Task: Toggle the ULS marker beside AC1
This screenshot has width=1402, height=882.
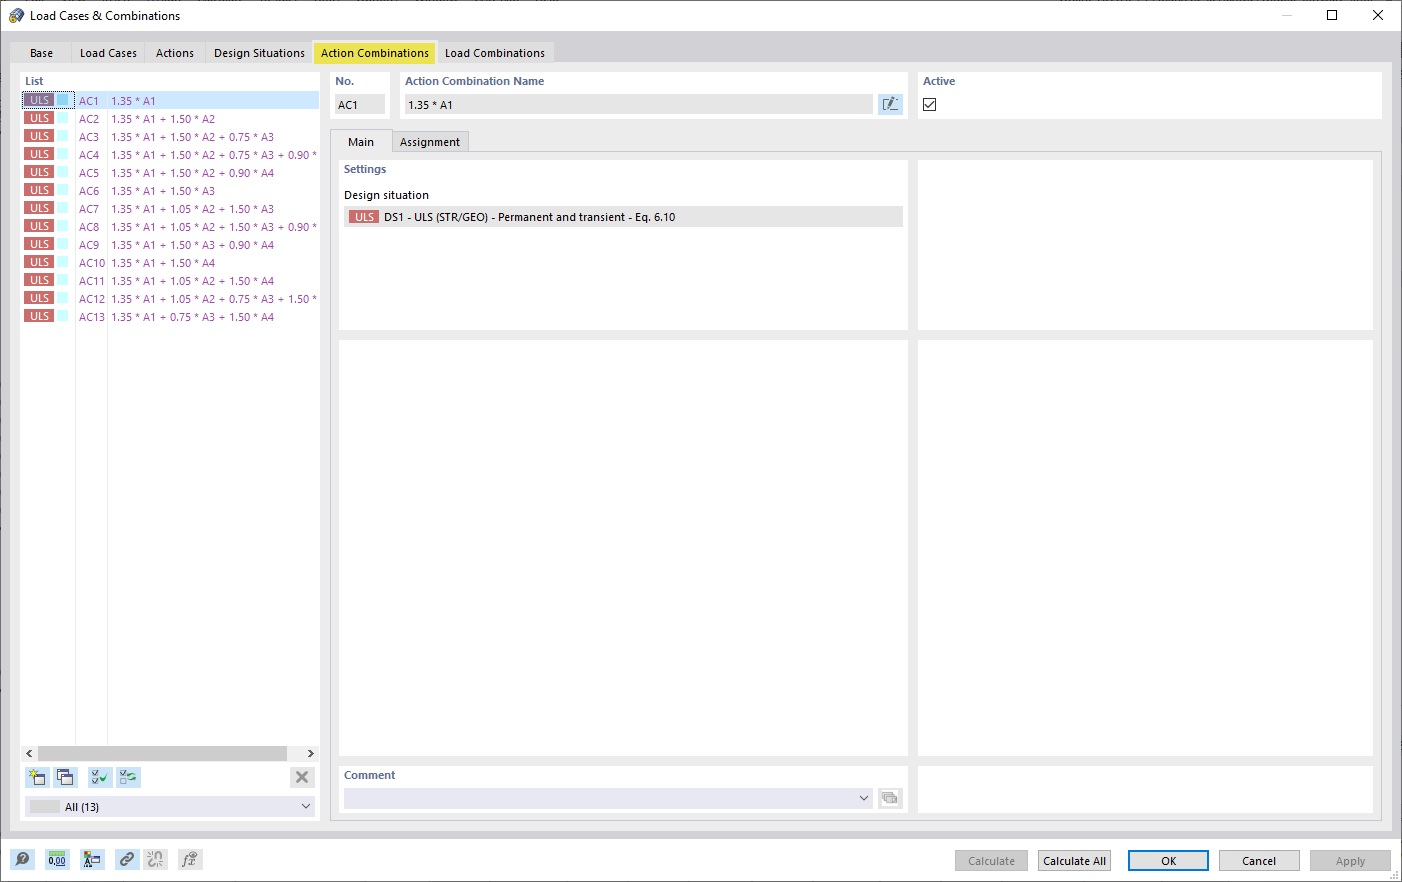Action: (x=40, y=100)
